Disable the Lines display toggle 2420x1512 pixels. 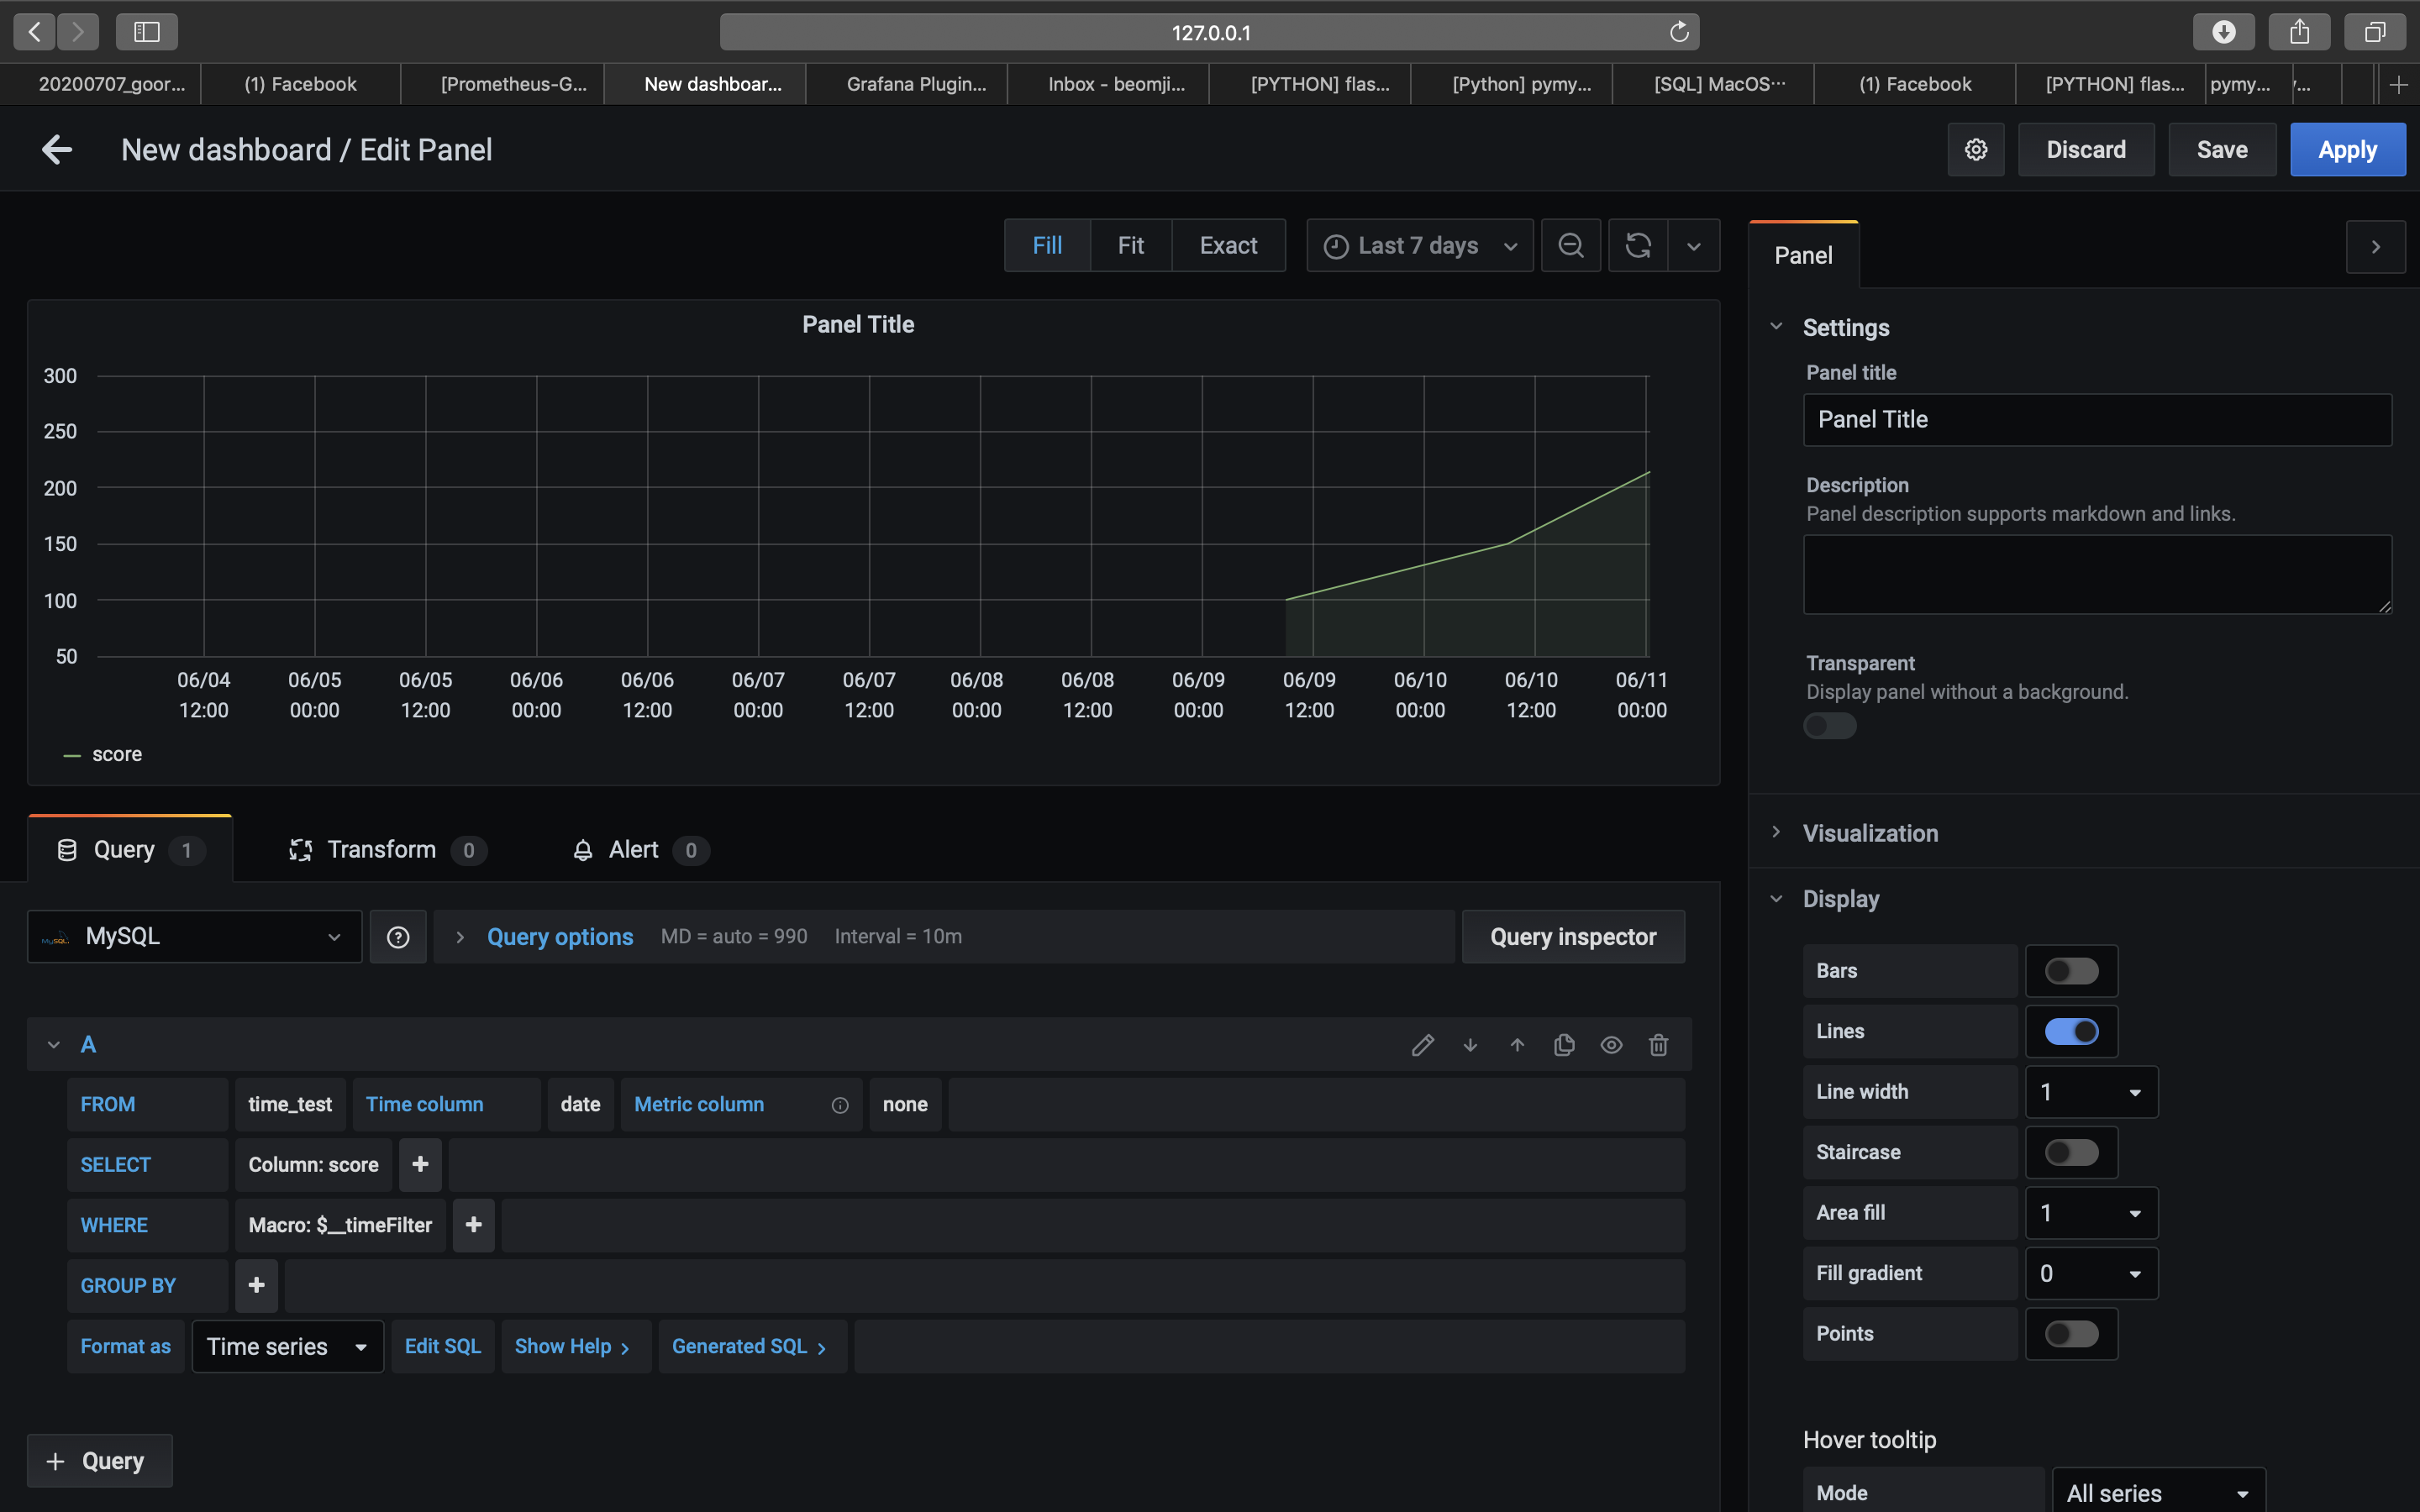click(x=2071, y=1031)
